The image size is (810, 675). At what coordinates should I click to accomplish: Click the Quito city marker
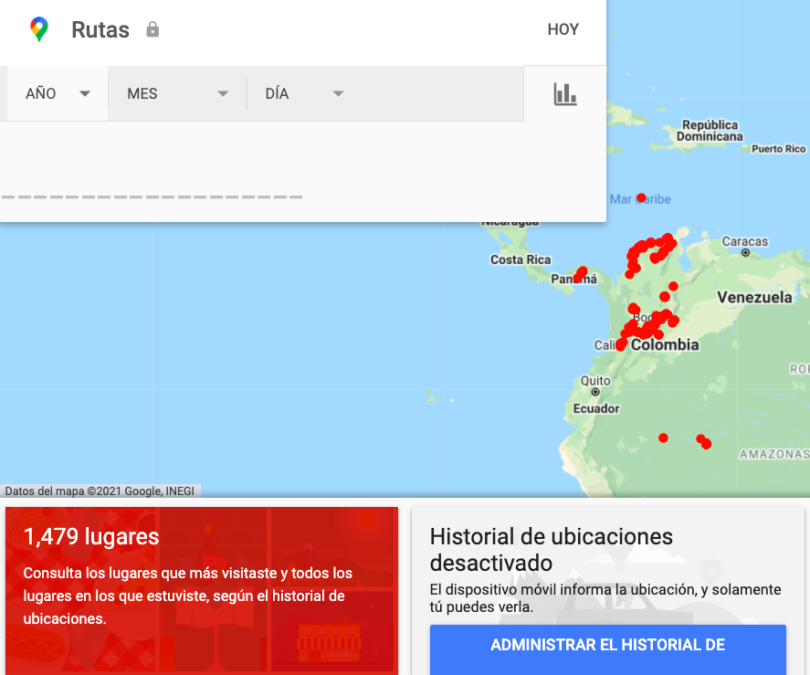(x=595, y=392)
